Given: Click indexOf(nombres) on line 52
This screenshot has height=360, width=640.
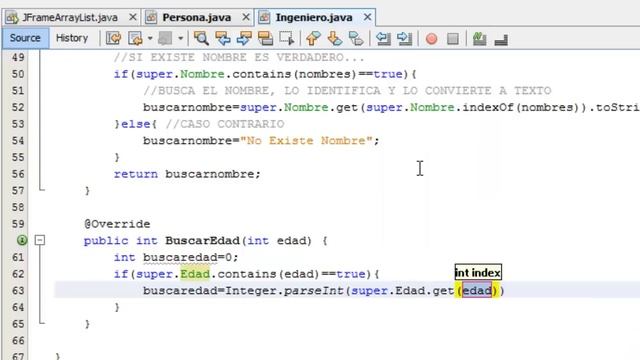Looking at the screenshot, I should click(521, 107).
